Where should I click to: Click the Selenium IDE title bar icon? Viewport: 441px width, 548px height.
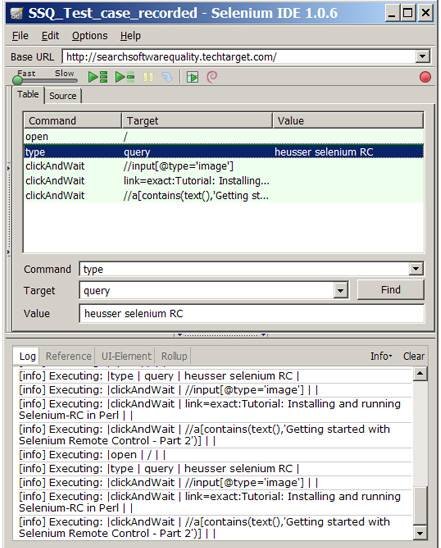coord(16,13)
